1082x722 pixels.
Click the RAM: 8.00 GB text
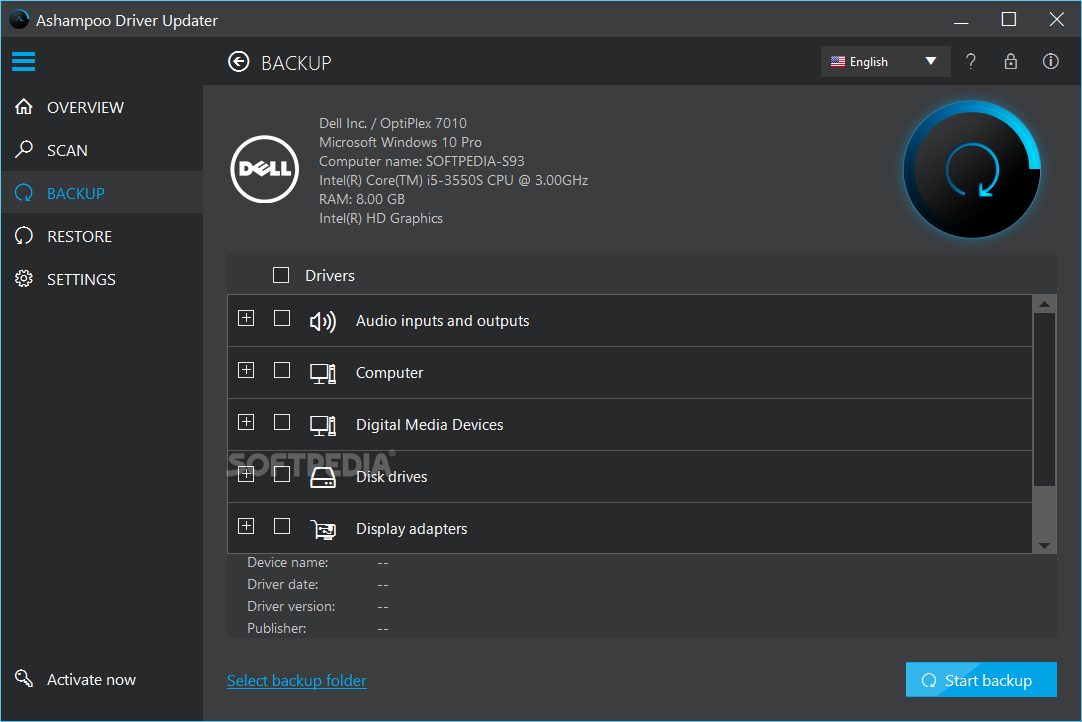(x=362, y=199)
